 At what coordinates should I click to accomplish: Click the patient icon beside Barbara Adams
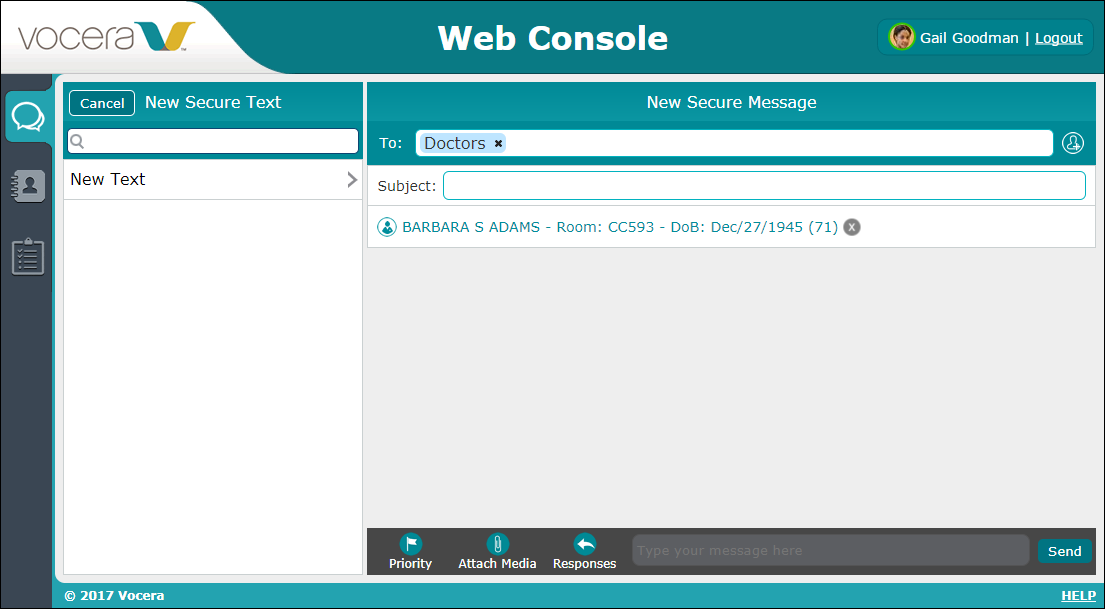[387, 227]
